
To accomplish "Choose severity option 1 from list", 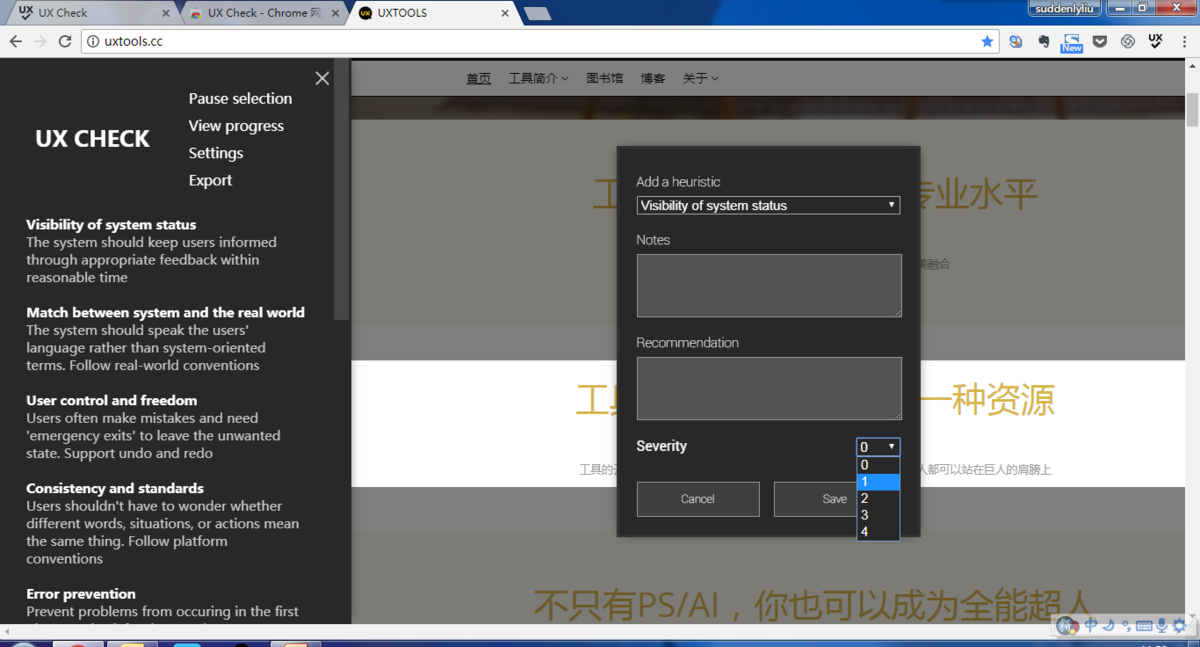I will [x=878, y=482].
